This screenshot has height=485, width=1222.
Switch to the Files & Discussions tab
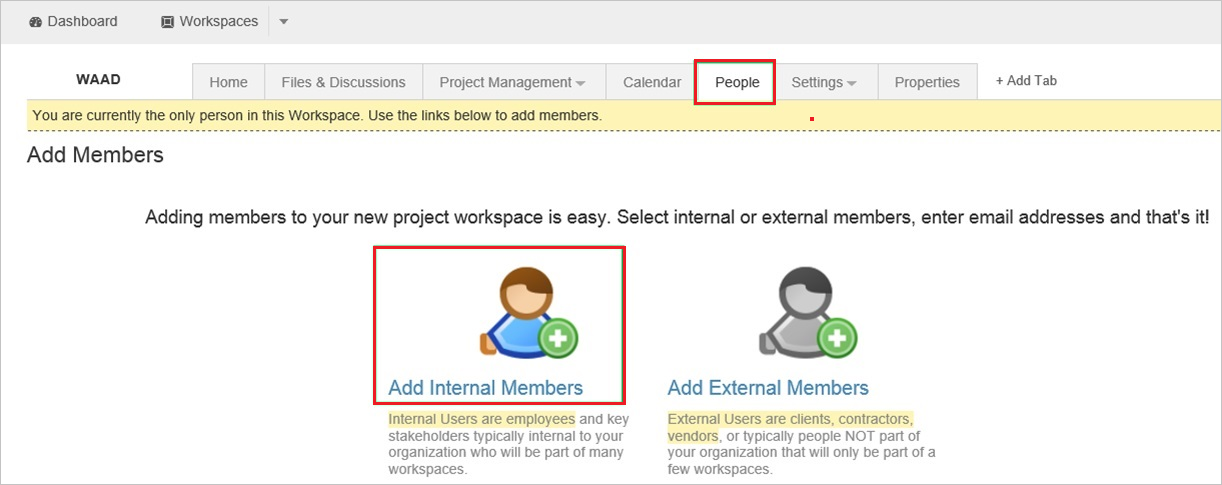click(343, 82)
